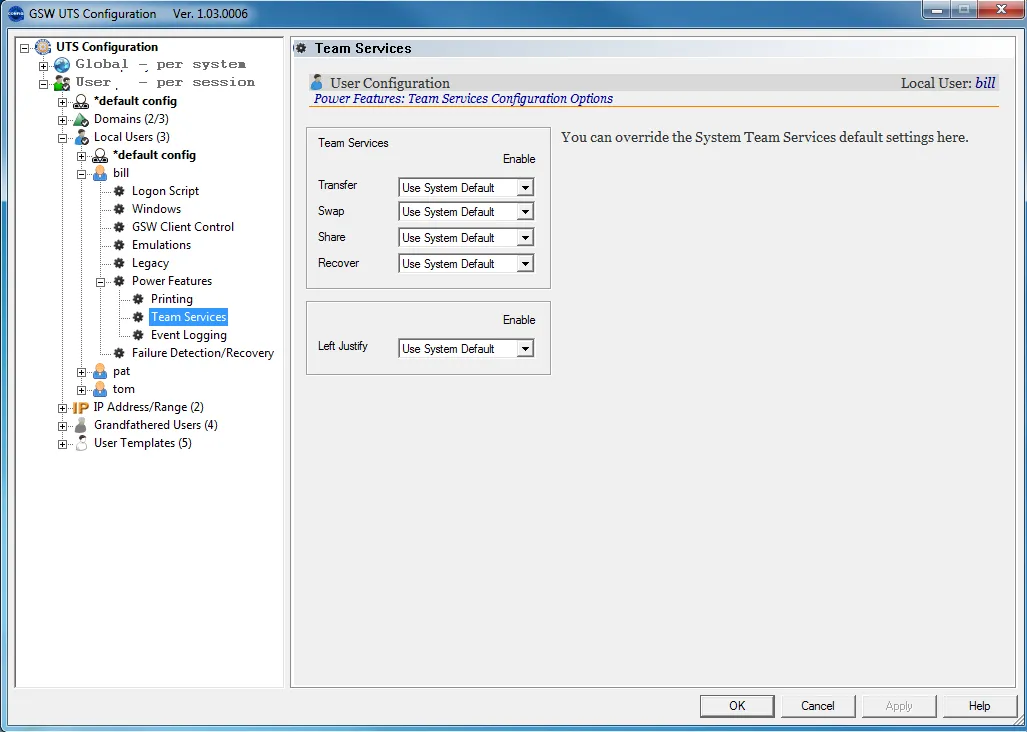Click the Legacy gear icon
1027x732 pixels.
click(x=119, y=263)
